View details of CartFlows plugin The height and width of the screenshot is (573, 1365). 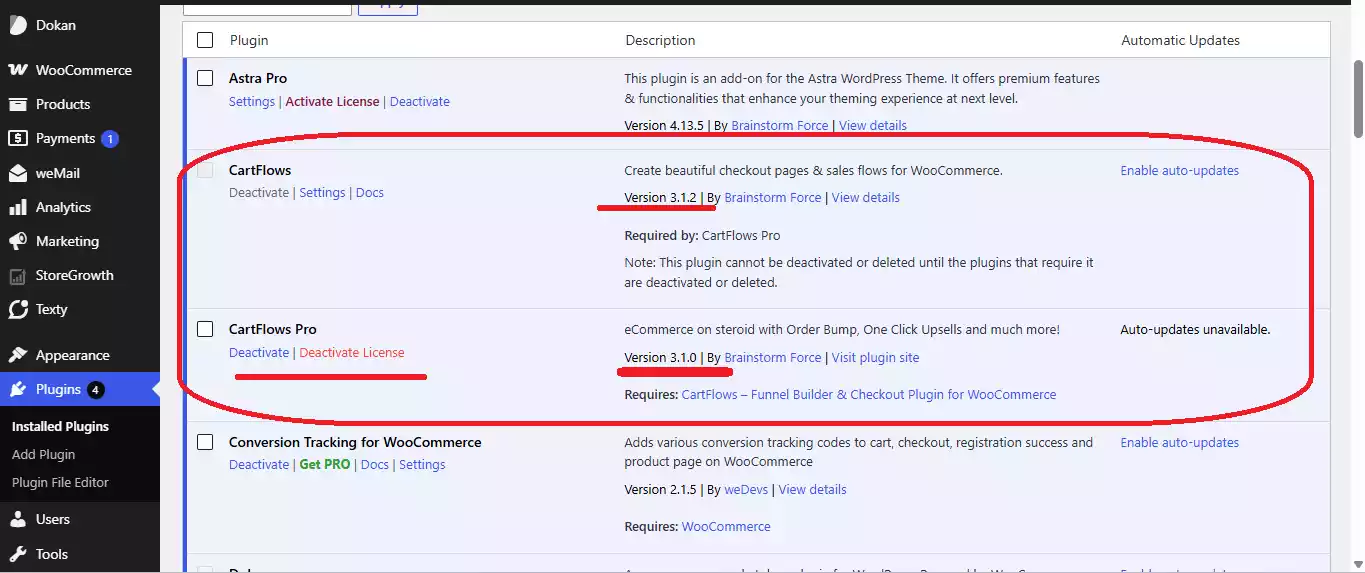(x=866, y=197)
